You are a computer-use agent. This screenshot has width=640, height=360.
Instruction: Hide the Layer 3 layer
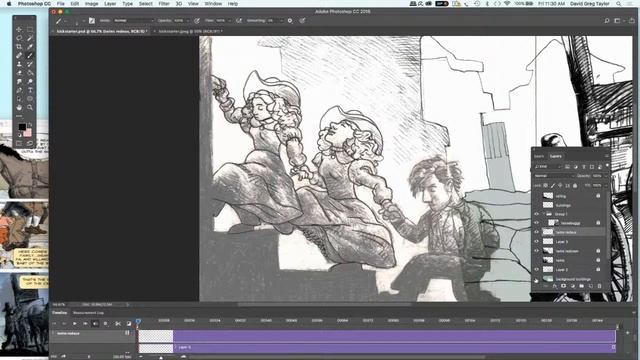536,242
